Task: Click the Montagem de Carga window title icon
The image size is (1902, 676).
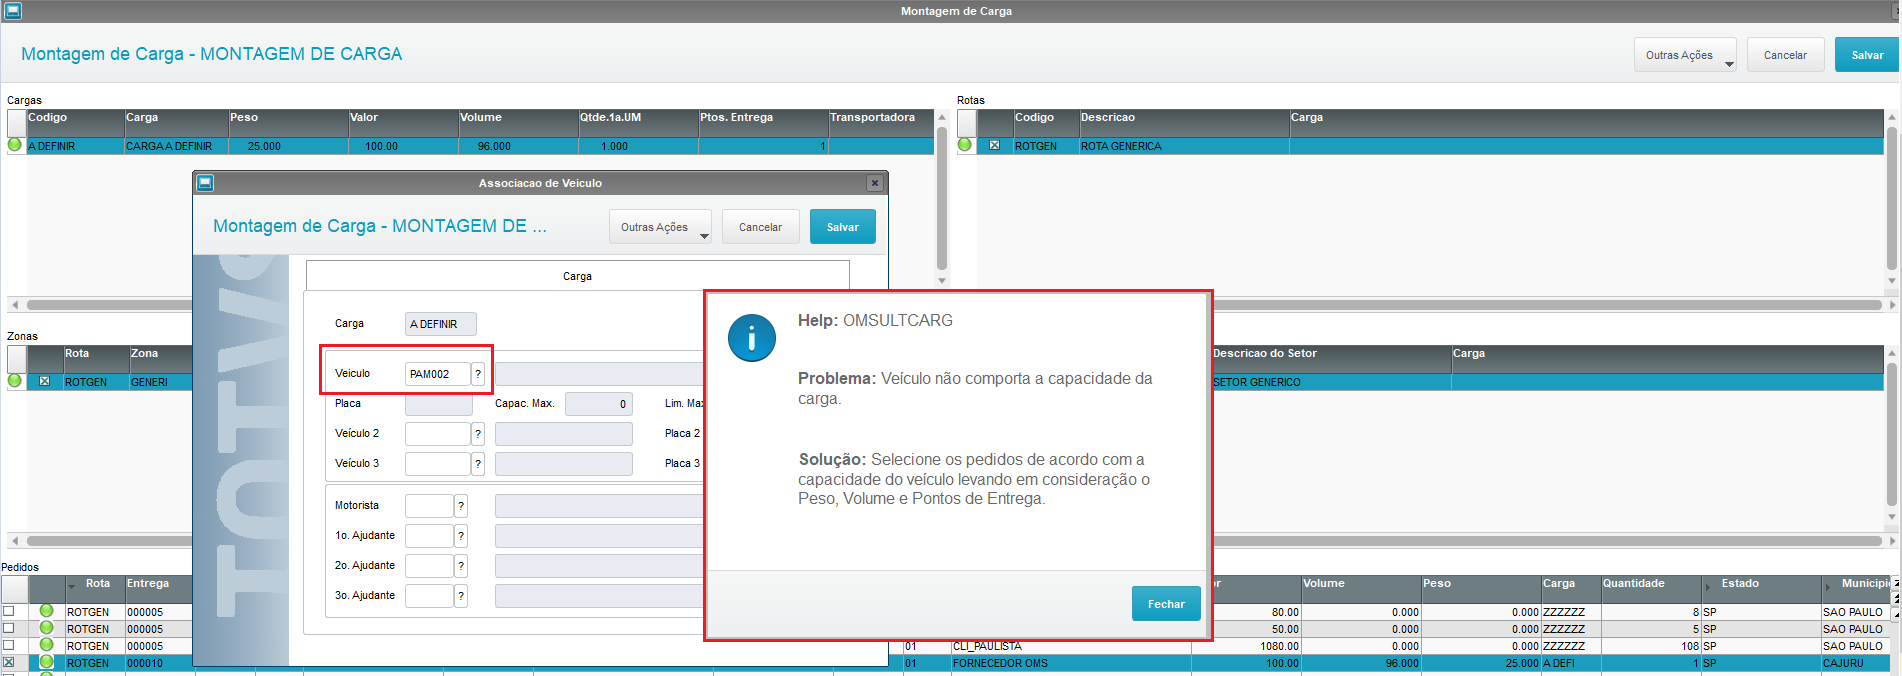Action: click(12, 11)
